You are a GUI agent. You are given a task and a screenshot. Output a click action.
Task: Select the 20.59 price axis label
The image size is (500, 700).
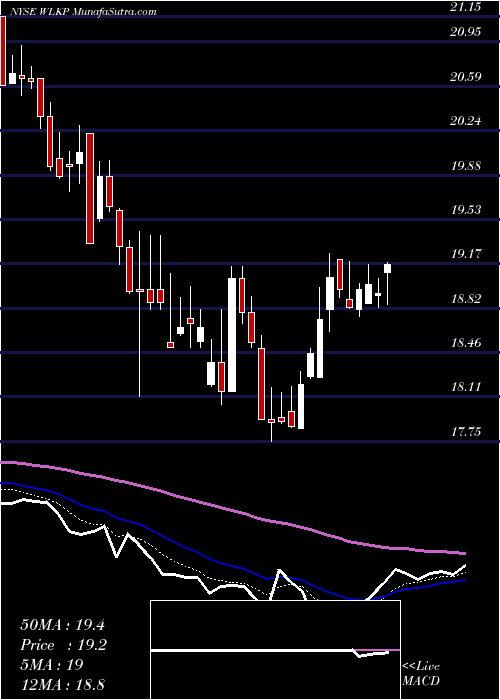click(x=465, y=77)
